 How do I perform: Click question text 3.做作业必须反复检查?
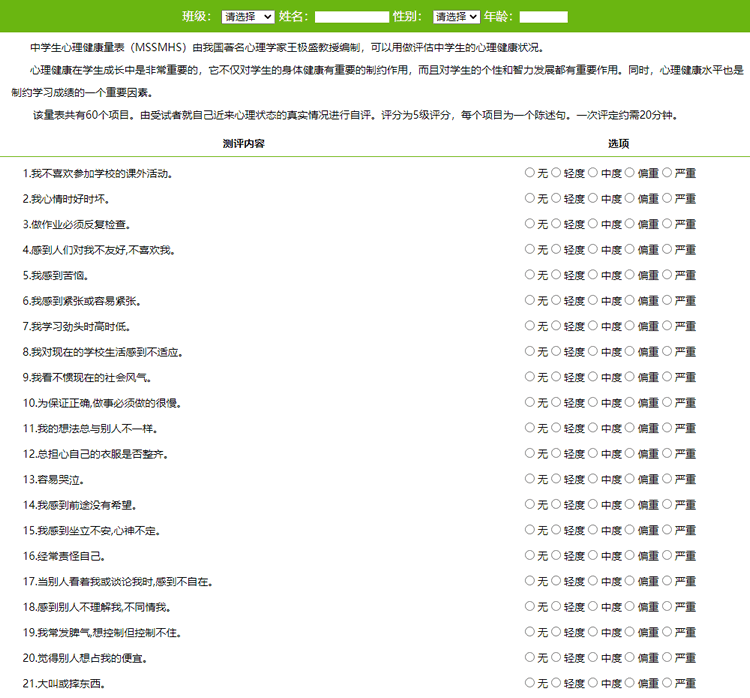[77, 225]
